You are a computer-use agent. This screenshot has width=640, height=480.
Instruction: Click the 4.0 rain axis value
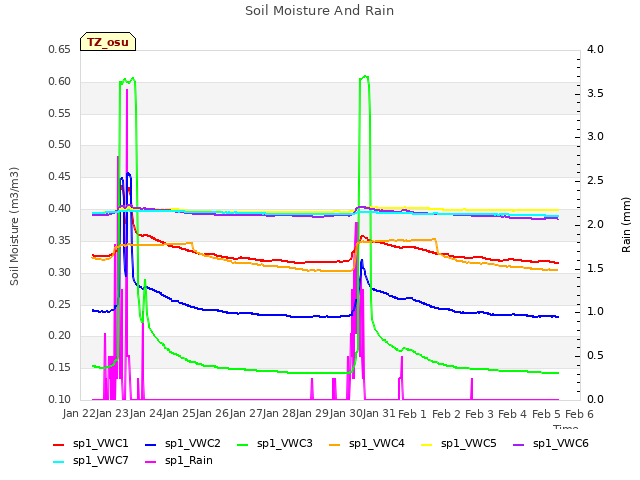595,50
